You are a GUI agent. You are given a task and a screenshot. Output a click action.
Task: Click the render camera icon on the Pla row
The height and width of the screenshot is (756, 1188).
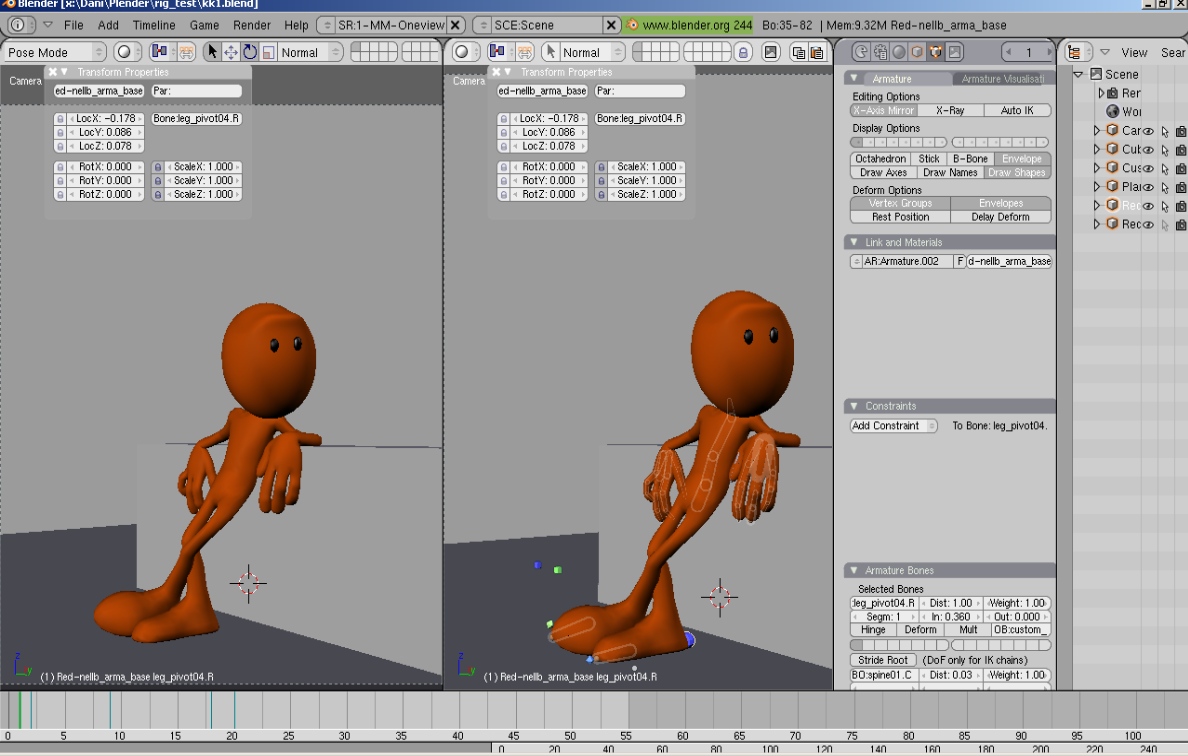(1180, 187)
